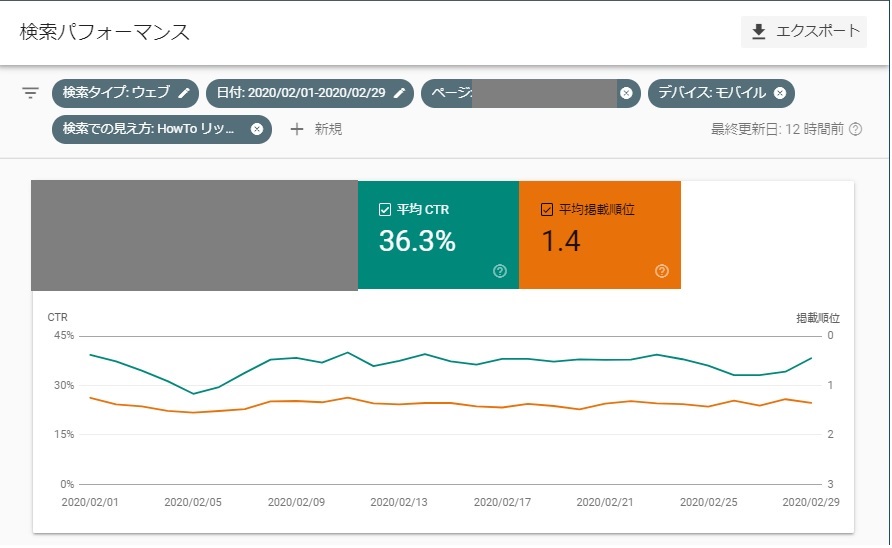This screenshot has width=892, height=548.
Task: Click the Export download icon
Action: point(759,32)
